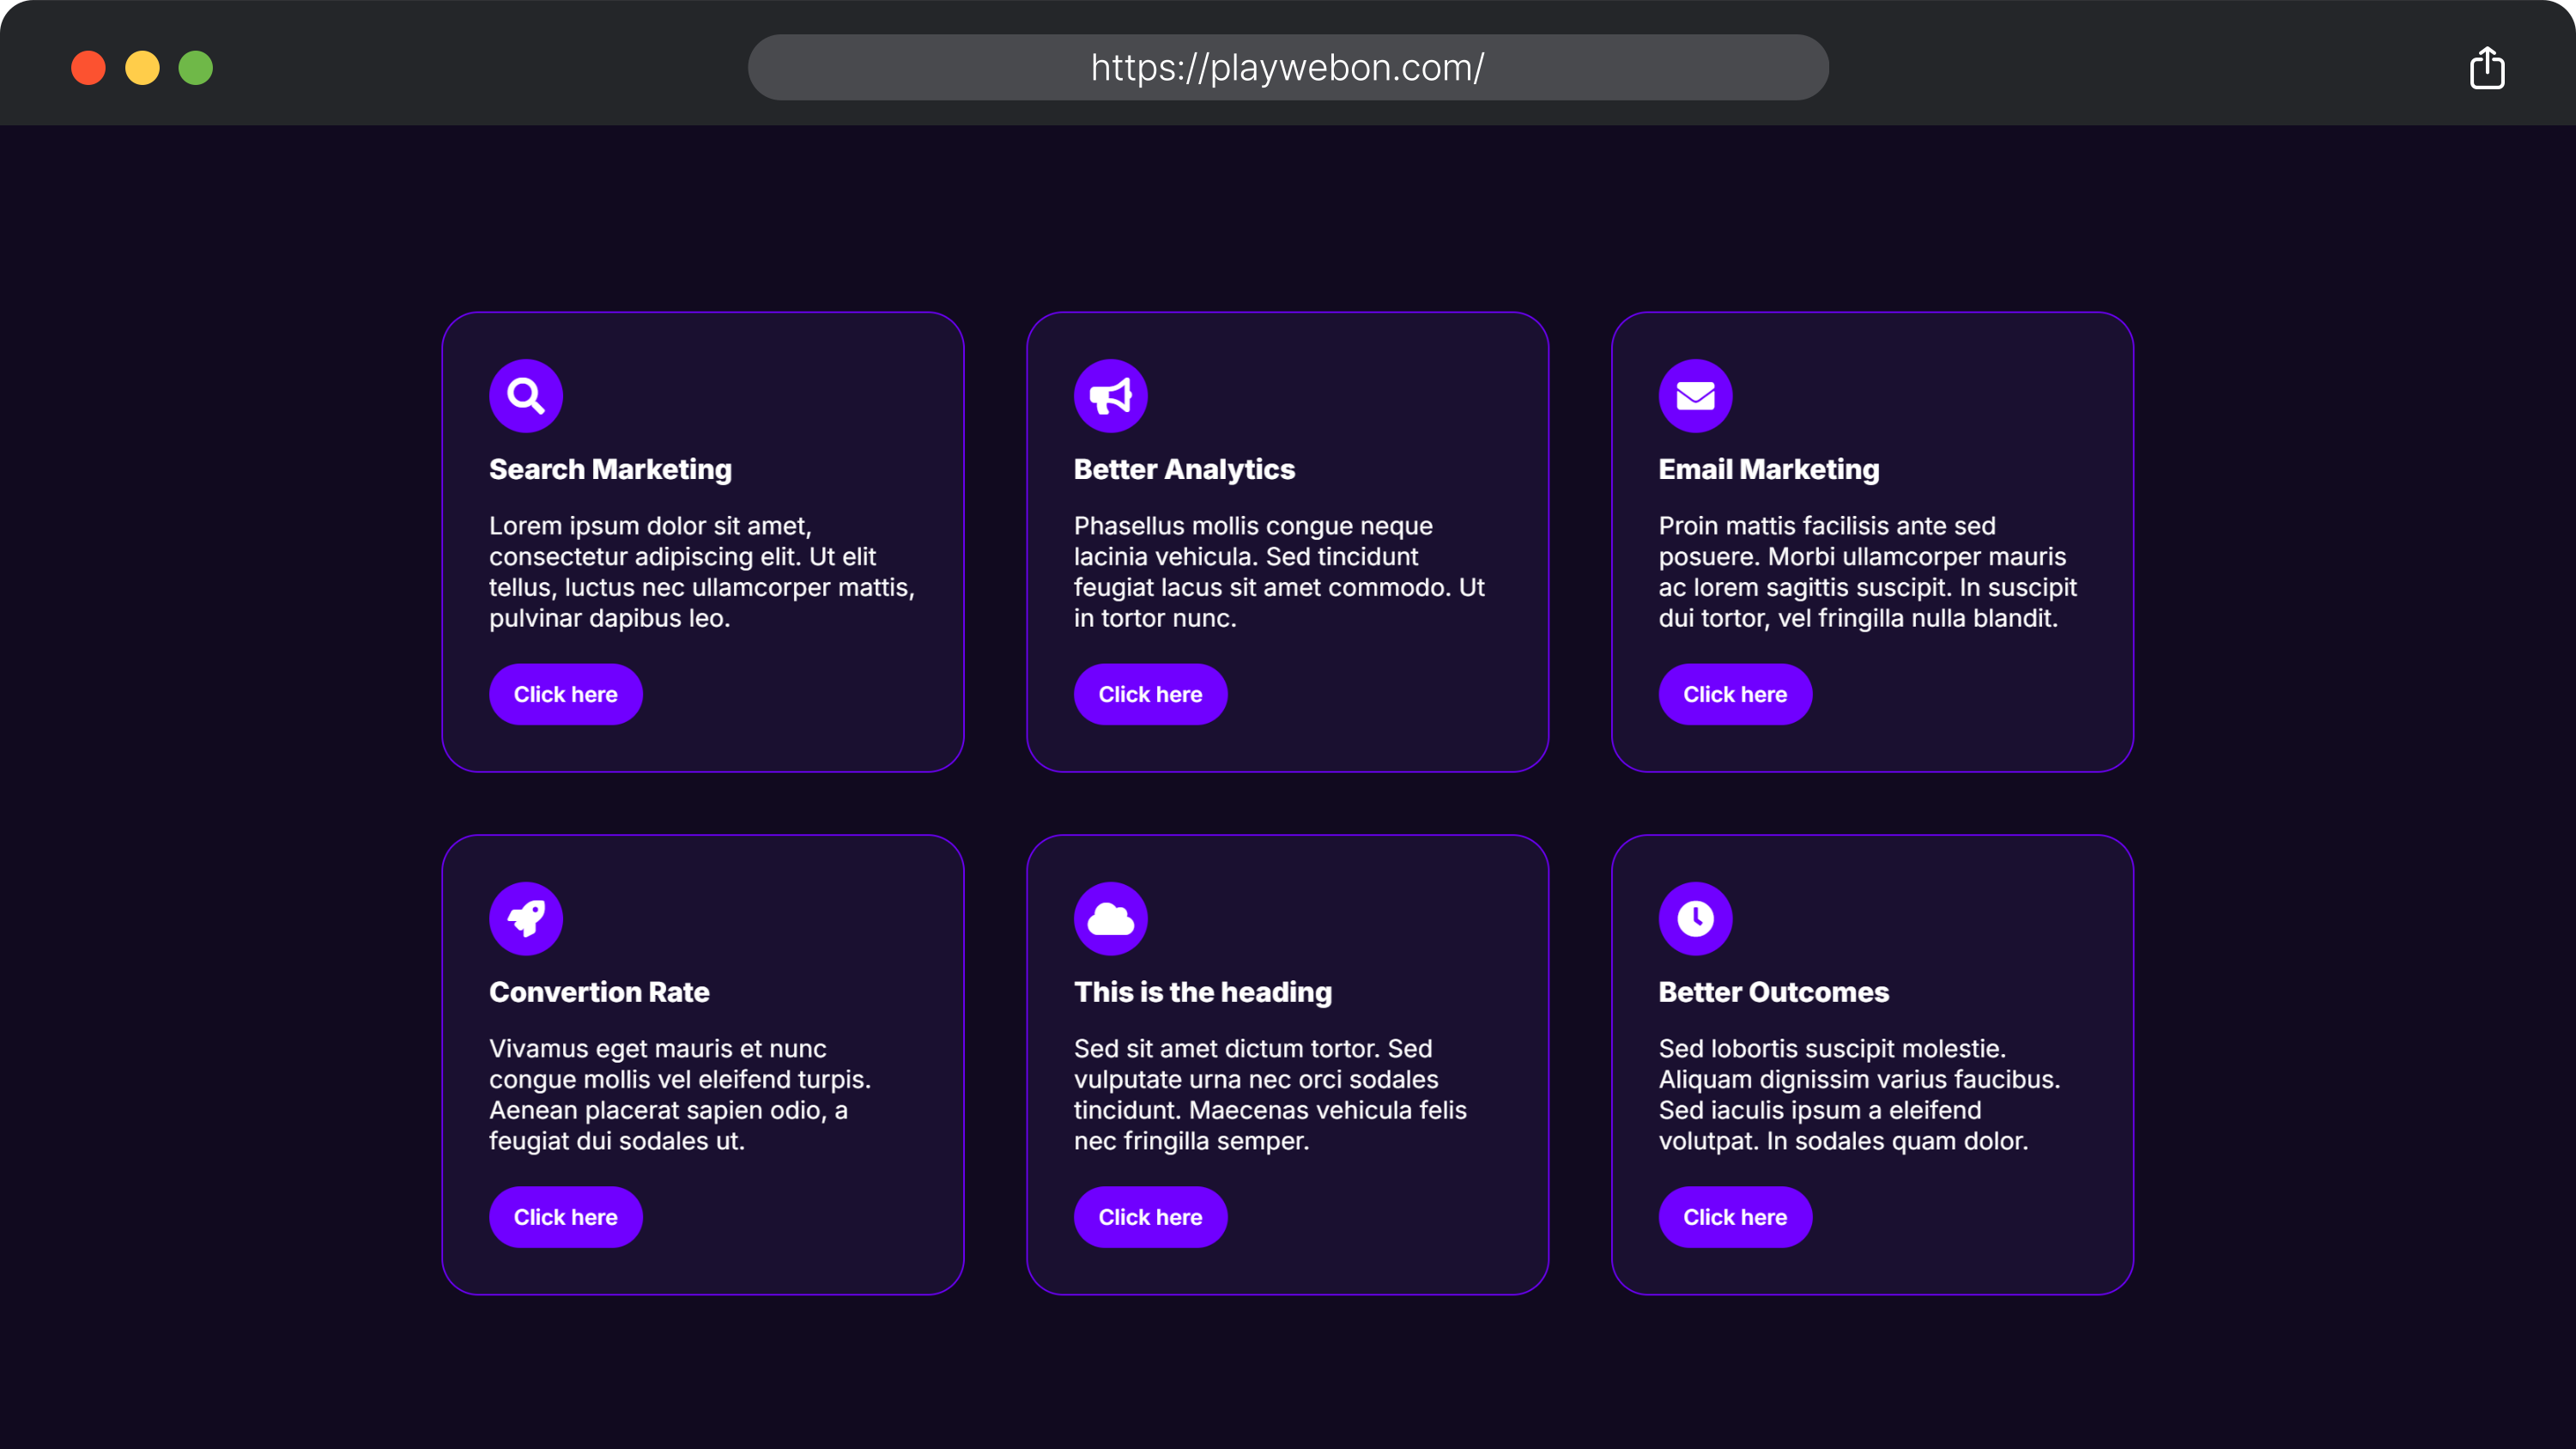The width and height of the screenshot is (2576, 1449).
Task: Click 'Click here' under This is the heading
Action: click(1151, 1217)
